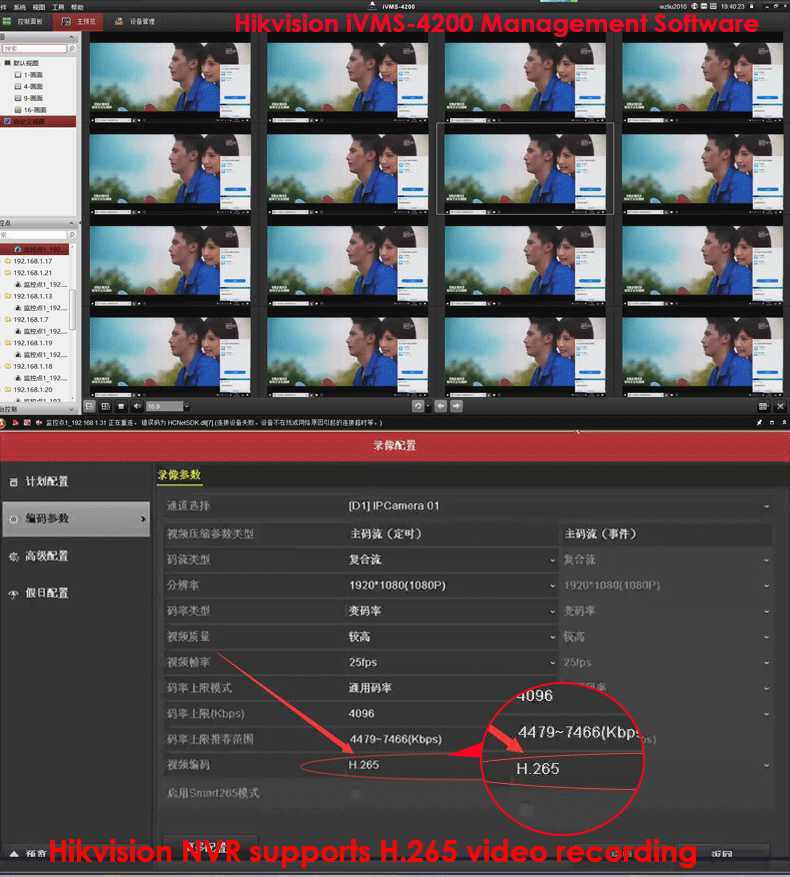This screenshot has width=790, height=877.
Task: Click the pin icon on the status bar
Action: [x=759, y=423]
